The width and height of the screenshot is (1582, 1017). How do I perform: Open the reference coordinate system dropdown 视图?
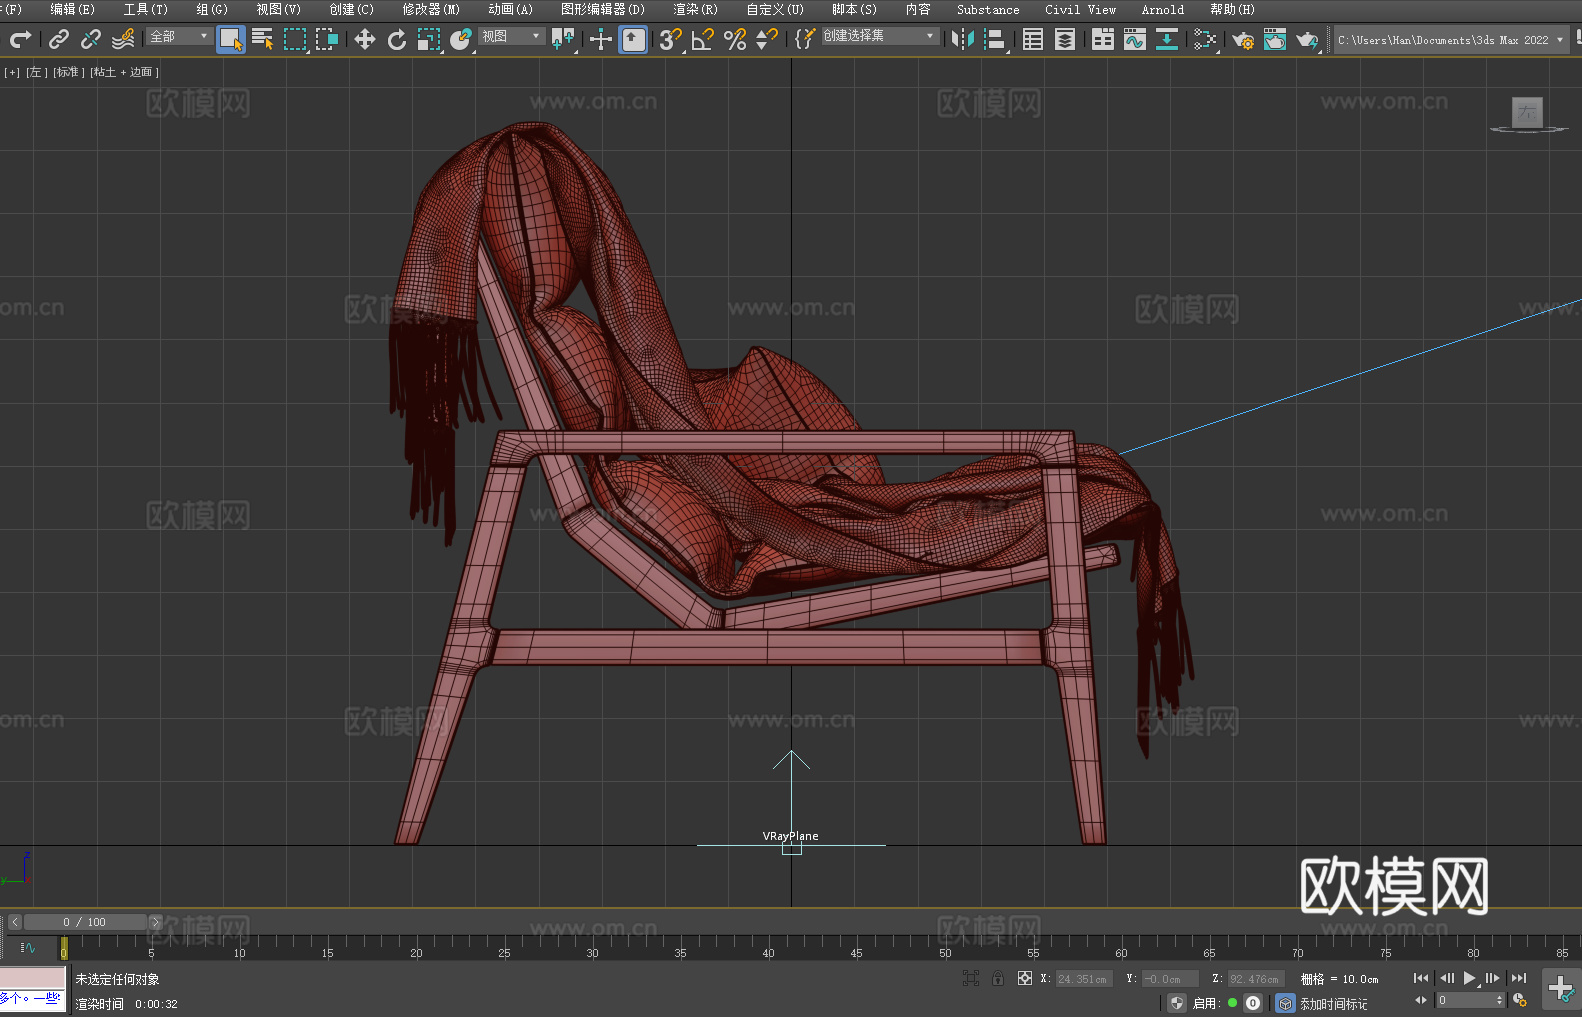(x=511, y=36)
